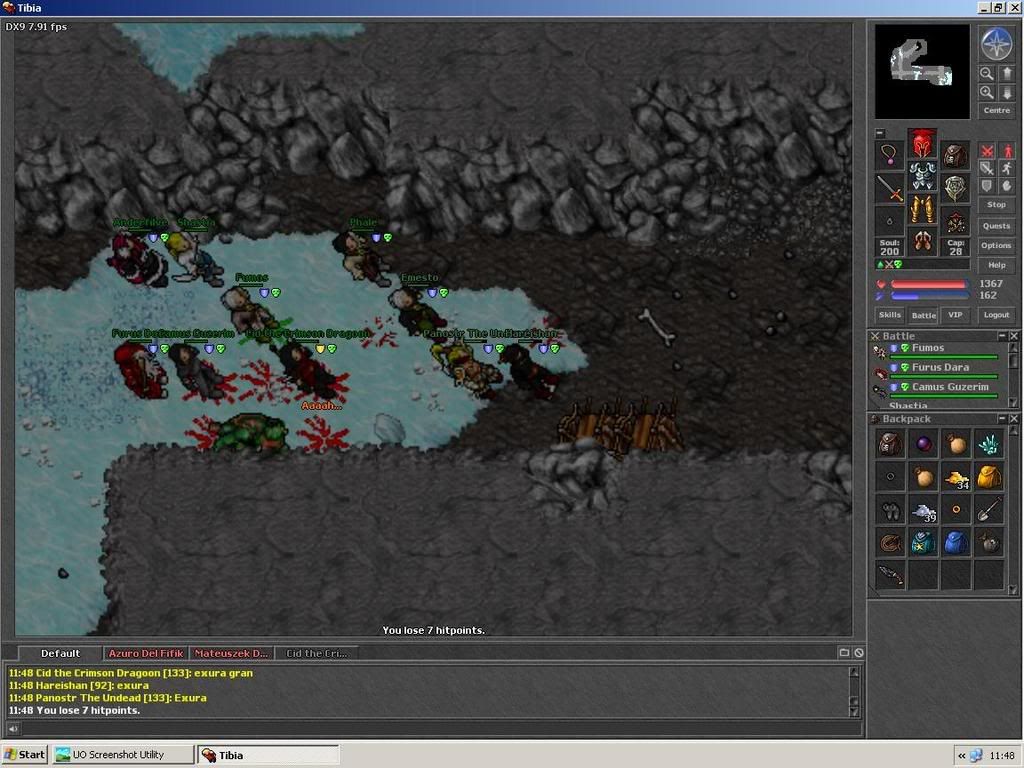The width and height of the screenshot is (1024, 768).
Task: Open the Skills window
Action: point(889,315)
